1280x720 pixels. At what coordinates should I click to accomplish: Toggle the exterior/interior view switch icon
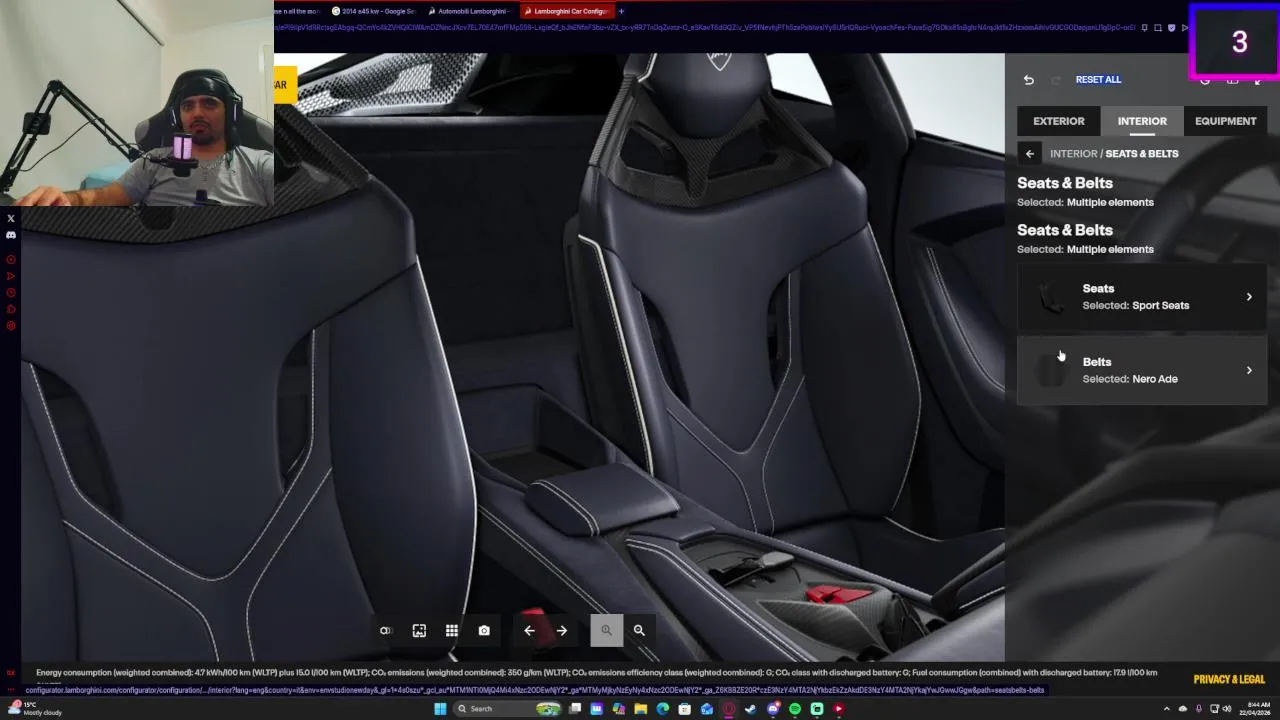385,630
